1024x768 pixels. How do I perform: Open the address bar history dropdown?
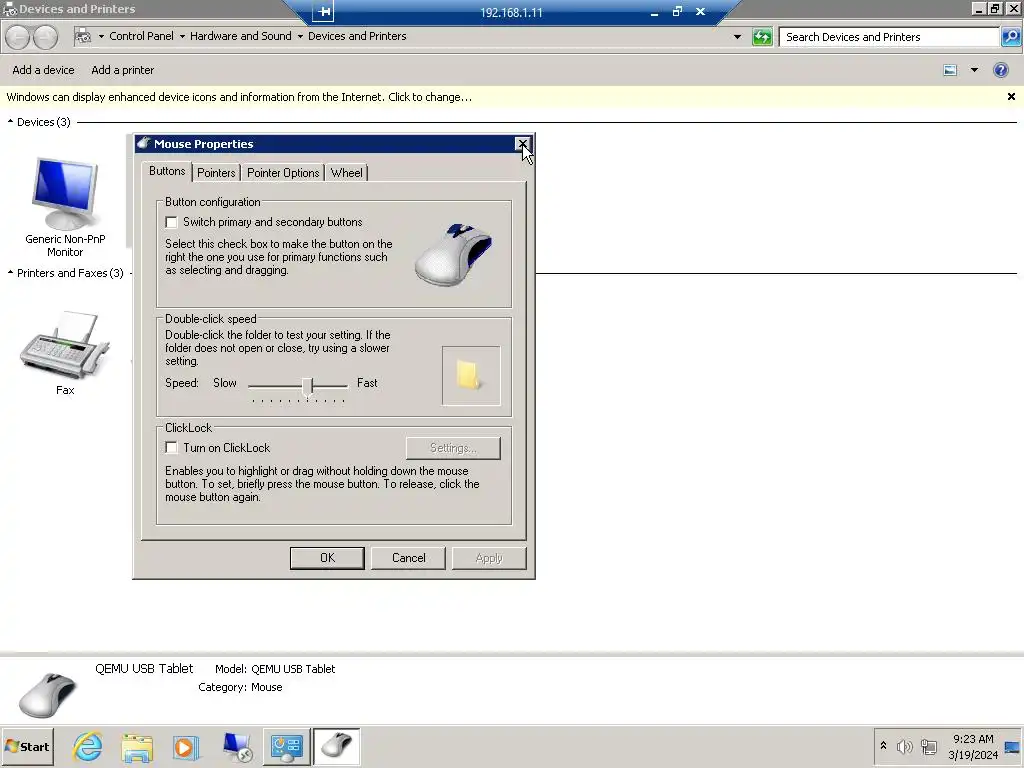point(737,37)
